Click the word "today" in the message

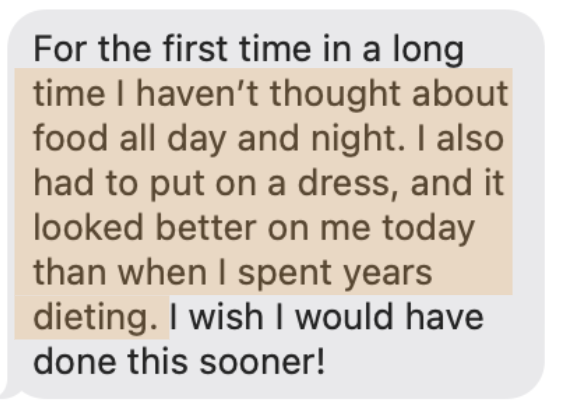click(x=428, y=229)
